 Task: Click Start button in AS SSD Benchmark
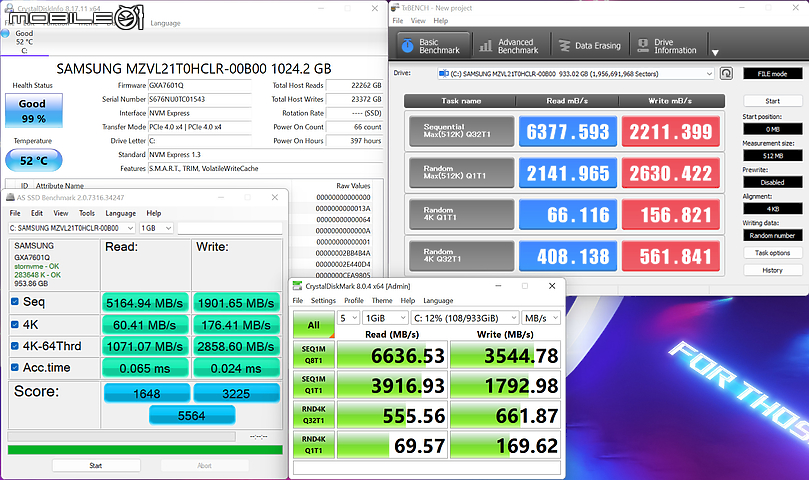tap(96, 466)
